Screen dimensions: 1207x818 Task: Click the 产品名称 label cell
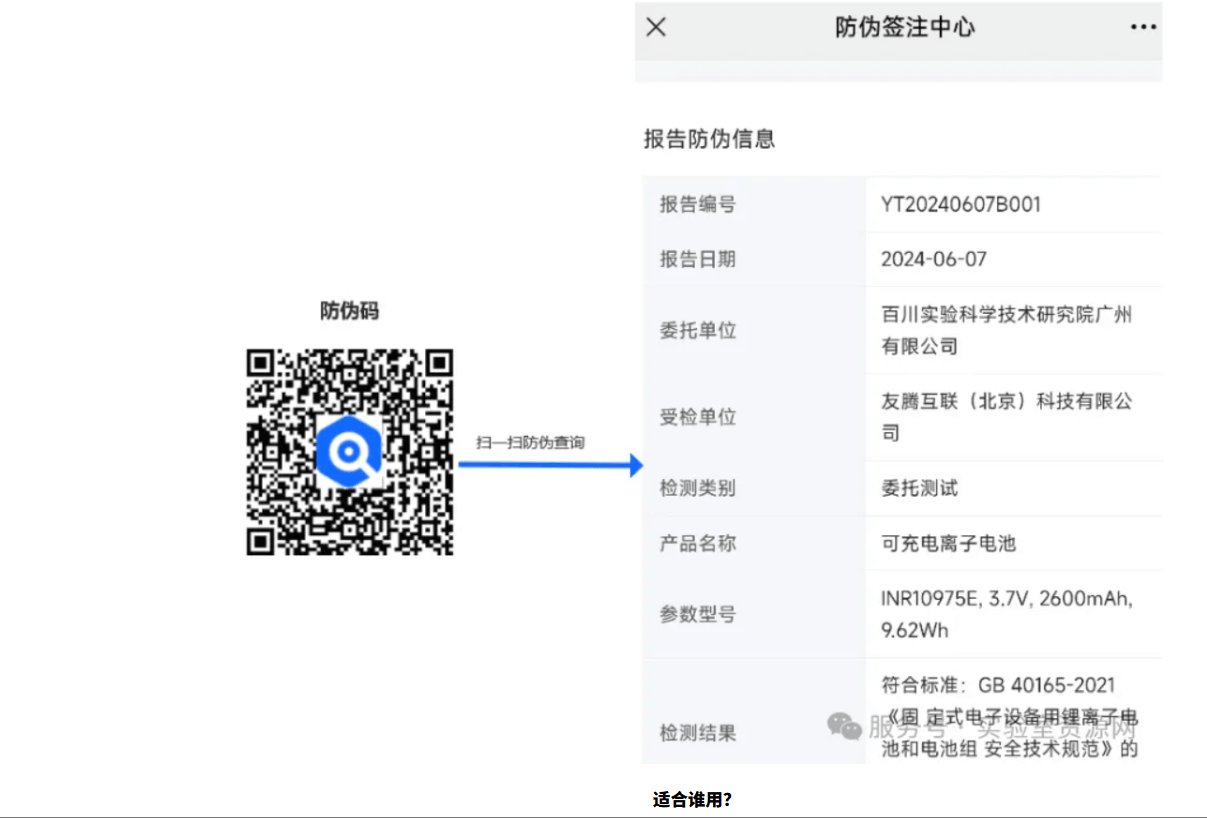coord(754,543)
